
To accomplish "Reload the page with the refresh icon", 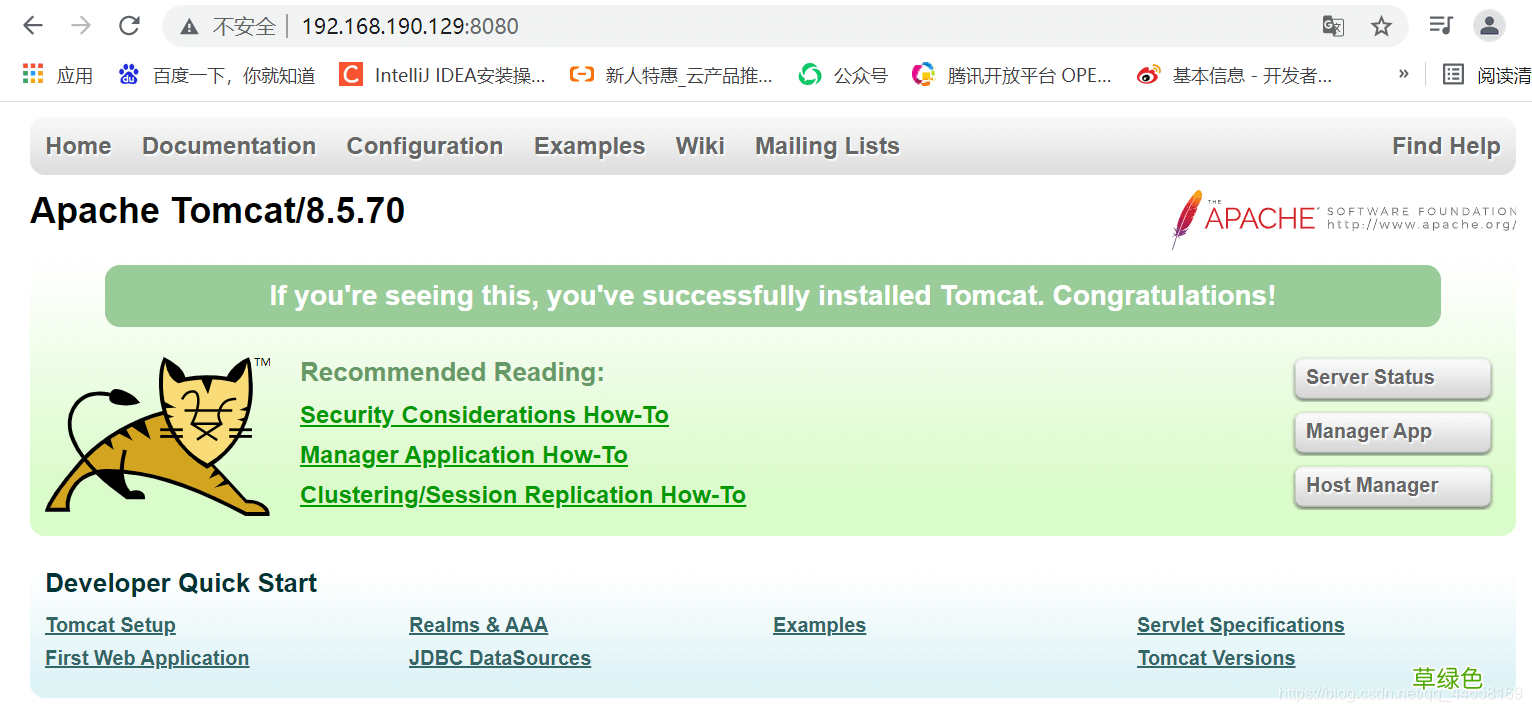I will (129, 26).
